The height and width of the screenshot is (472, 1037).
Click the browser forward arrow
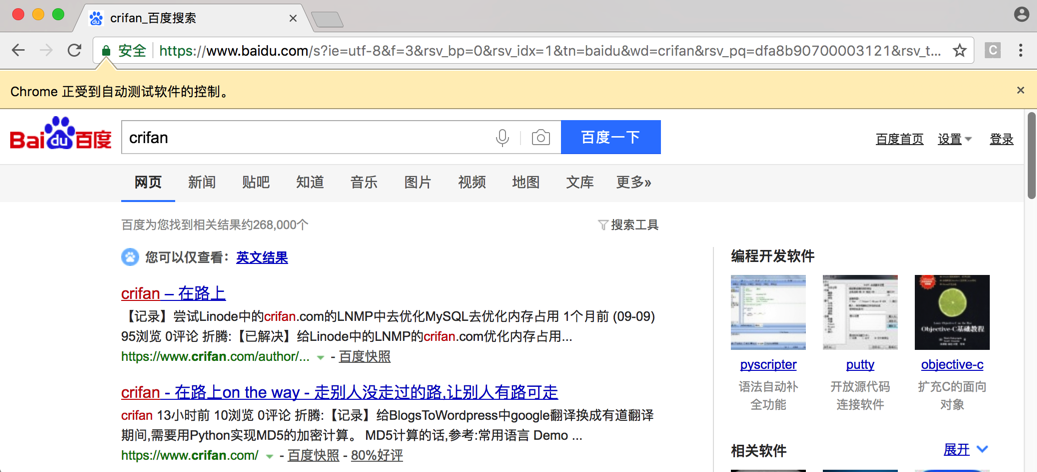pos(46,50)
